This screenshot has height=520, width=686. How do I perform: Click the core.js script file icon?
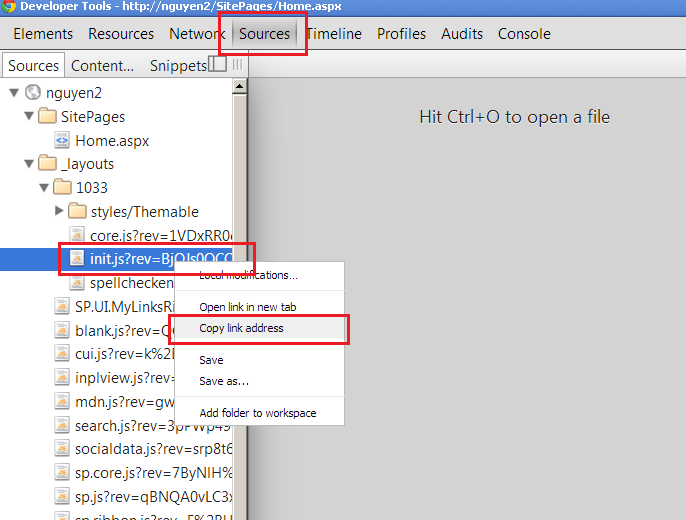[x=76, y=236]
